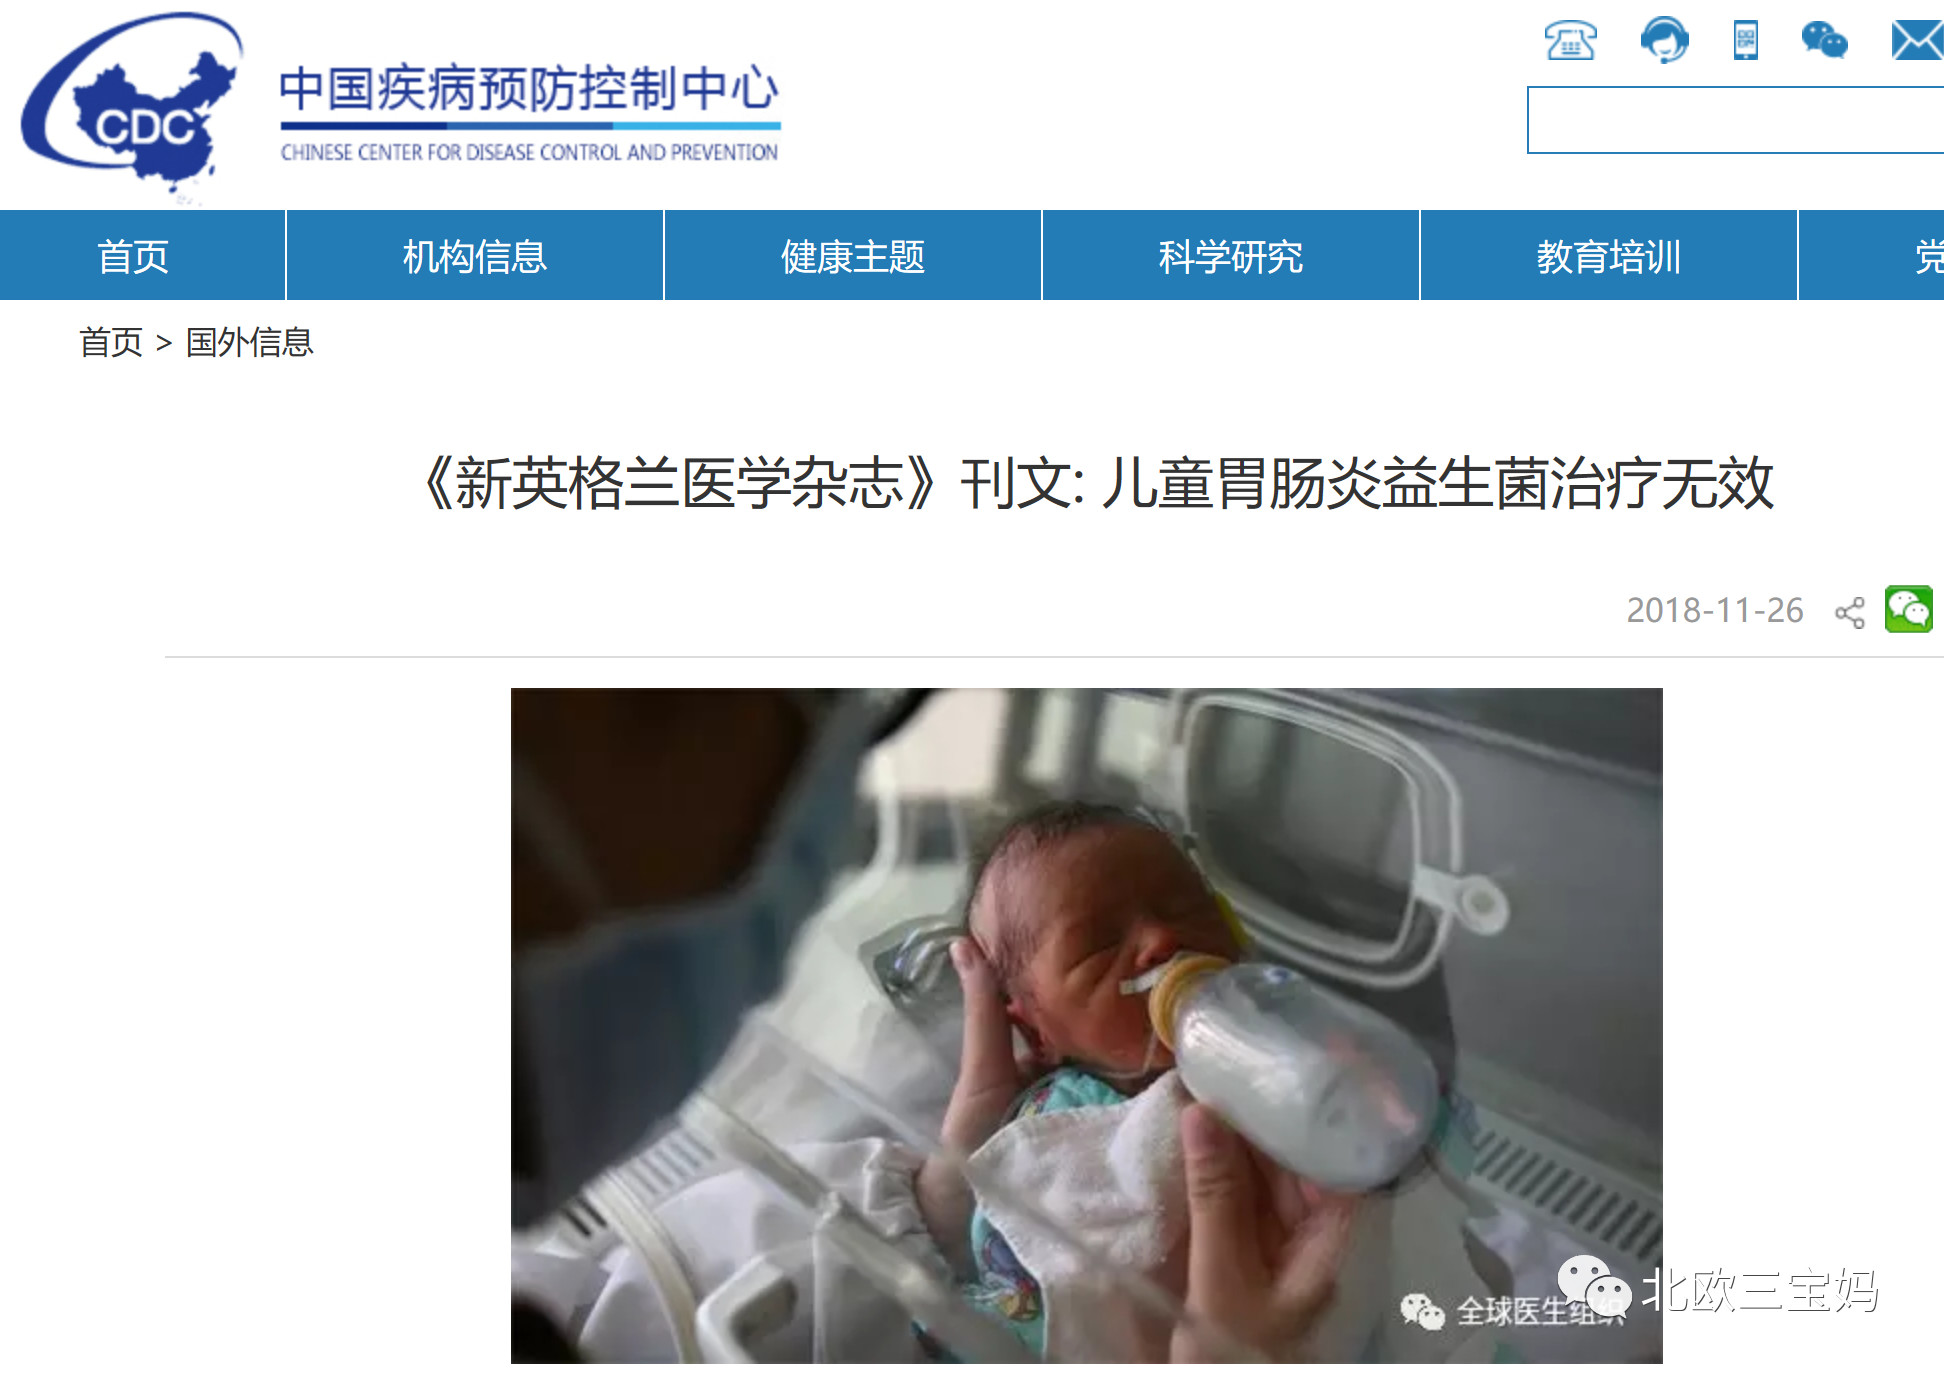The width and height of the screenshot is (1944, 1376).
Task: Open the WeChat icon in the header
Action: pos(1824,41)
